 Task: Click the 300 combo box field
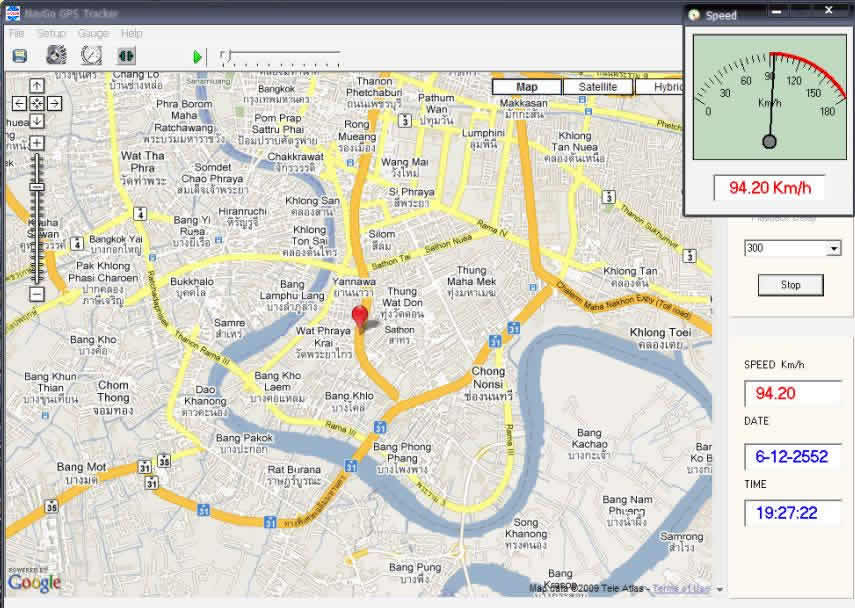click(x=792, y=249)
